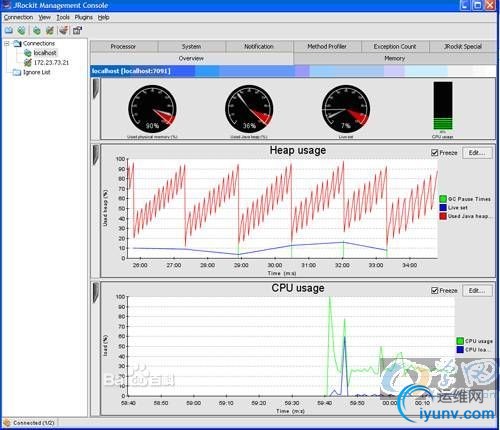The width and height of the screenshot is (500, 430).
Task: Click the new folder toolbar icon
Action: pos(9,31)
